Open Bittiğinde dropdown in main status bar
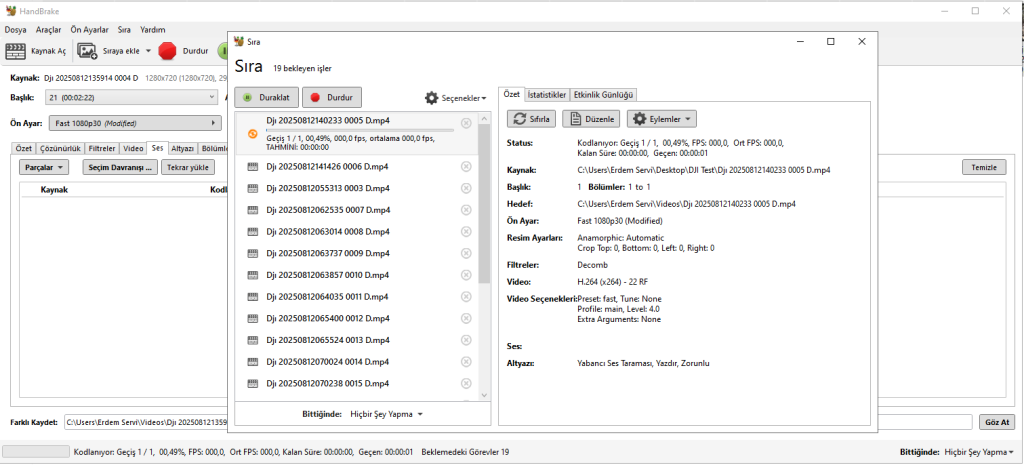The image size is (1024, 465). [977, 452]
